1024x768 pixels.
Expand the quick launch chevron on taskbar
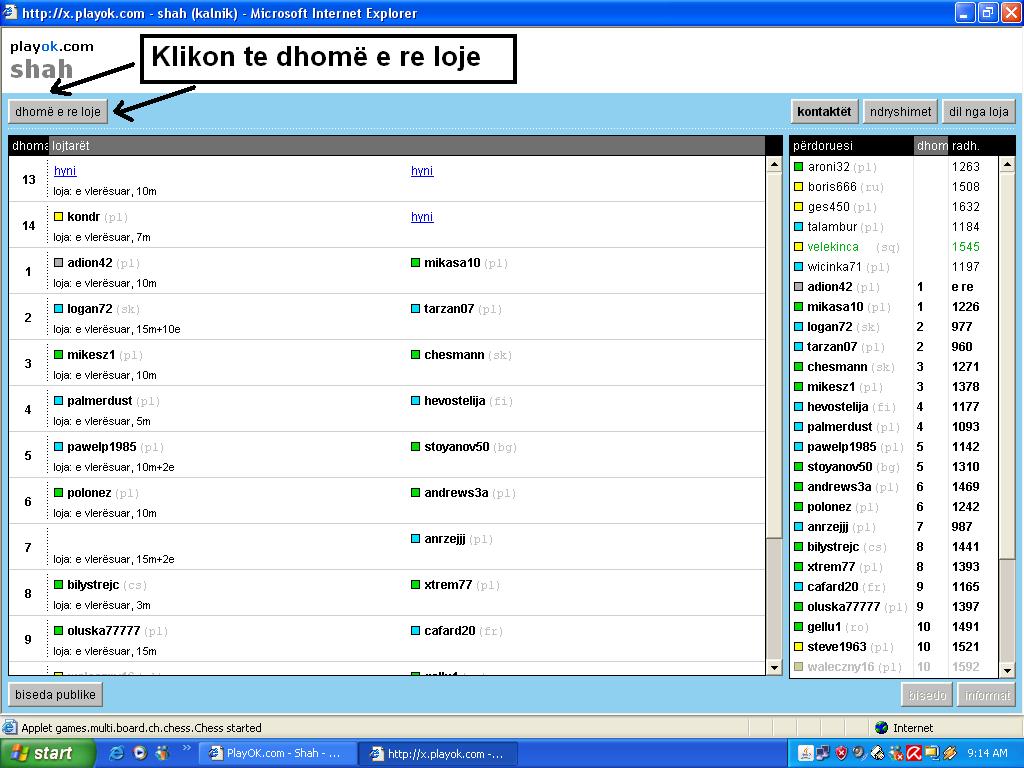pyautogui.click(x=186, y=748)
